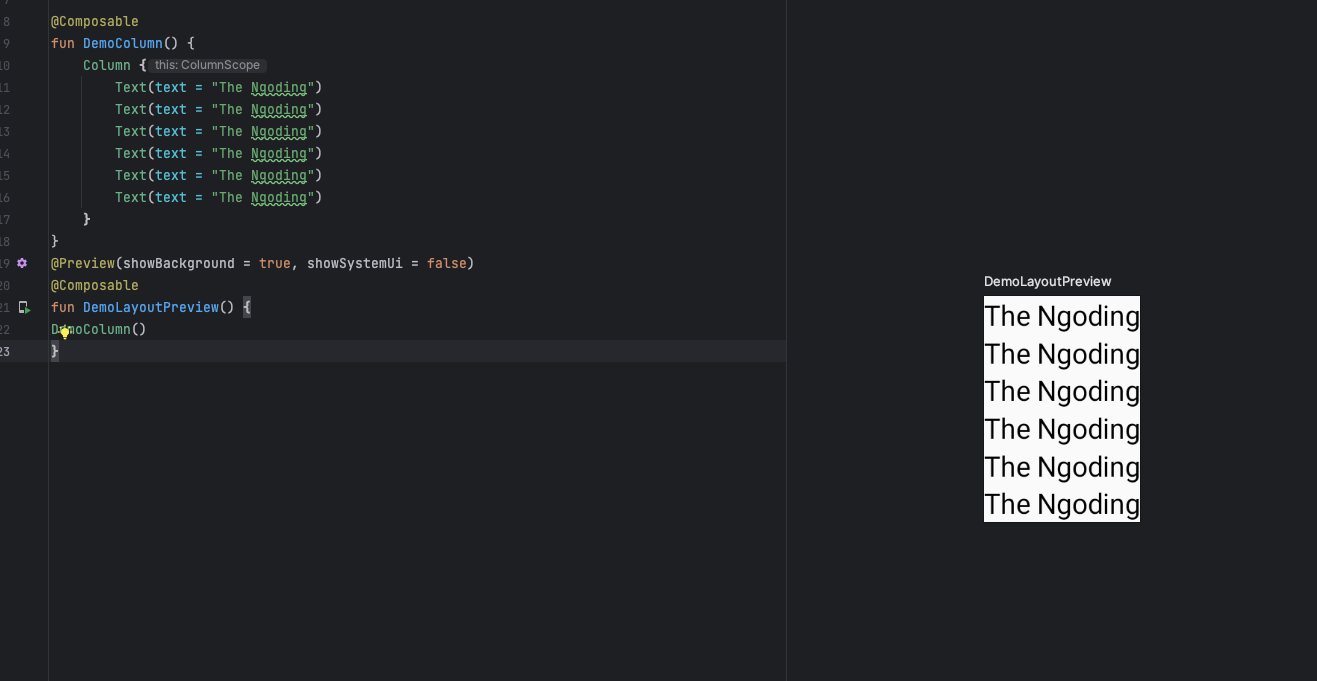This screenshot has height=681, width=1317.
Task: Click the @Composable annotation above DemoColumn
Action: (95, 21)
